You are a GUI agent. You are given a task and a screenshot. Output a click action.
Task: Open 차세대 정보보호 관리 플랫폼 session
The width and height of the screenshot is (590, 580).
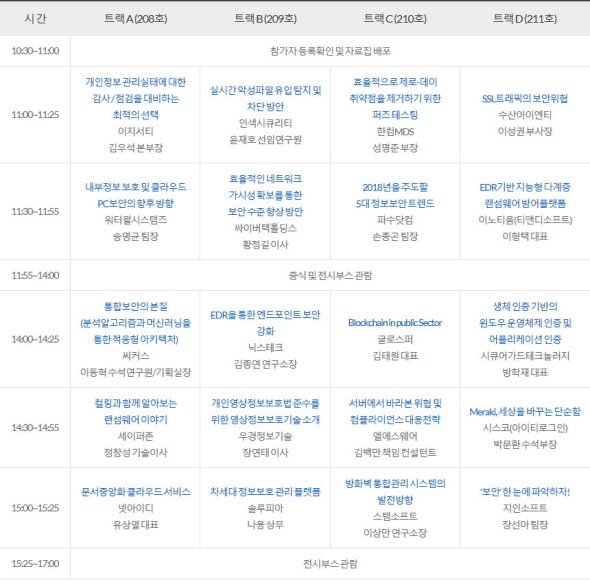click(x=265, y=492)
